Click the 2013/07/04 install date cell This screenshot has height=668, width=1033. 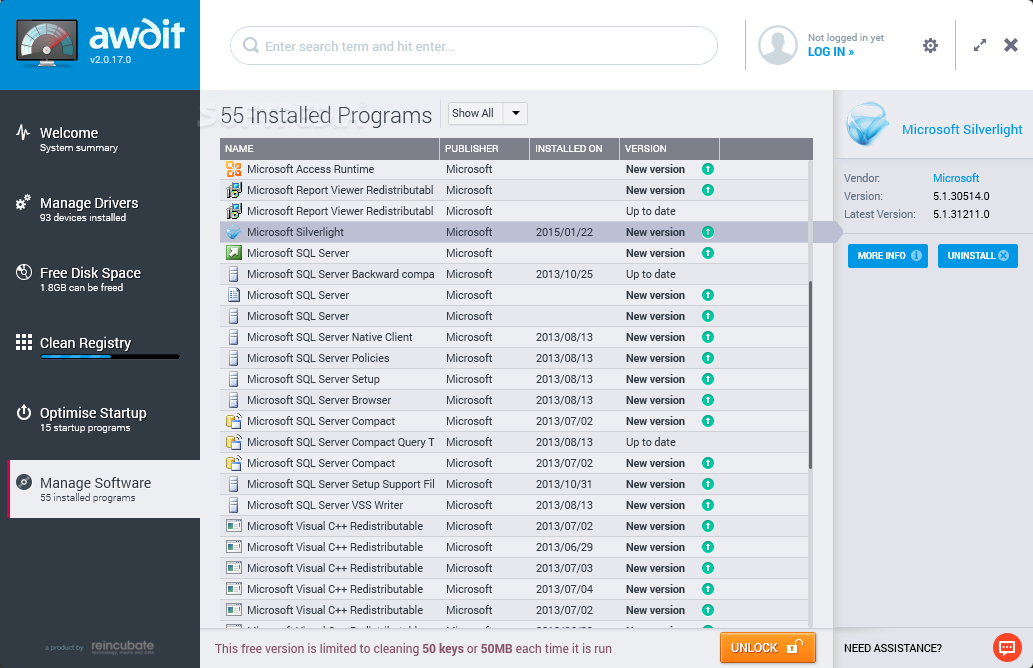564,589
